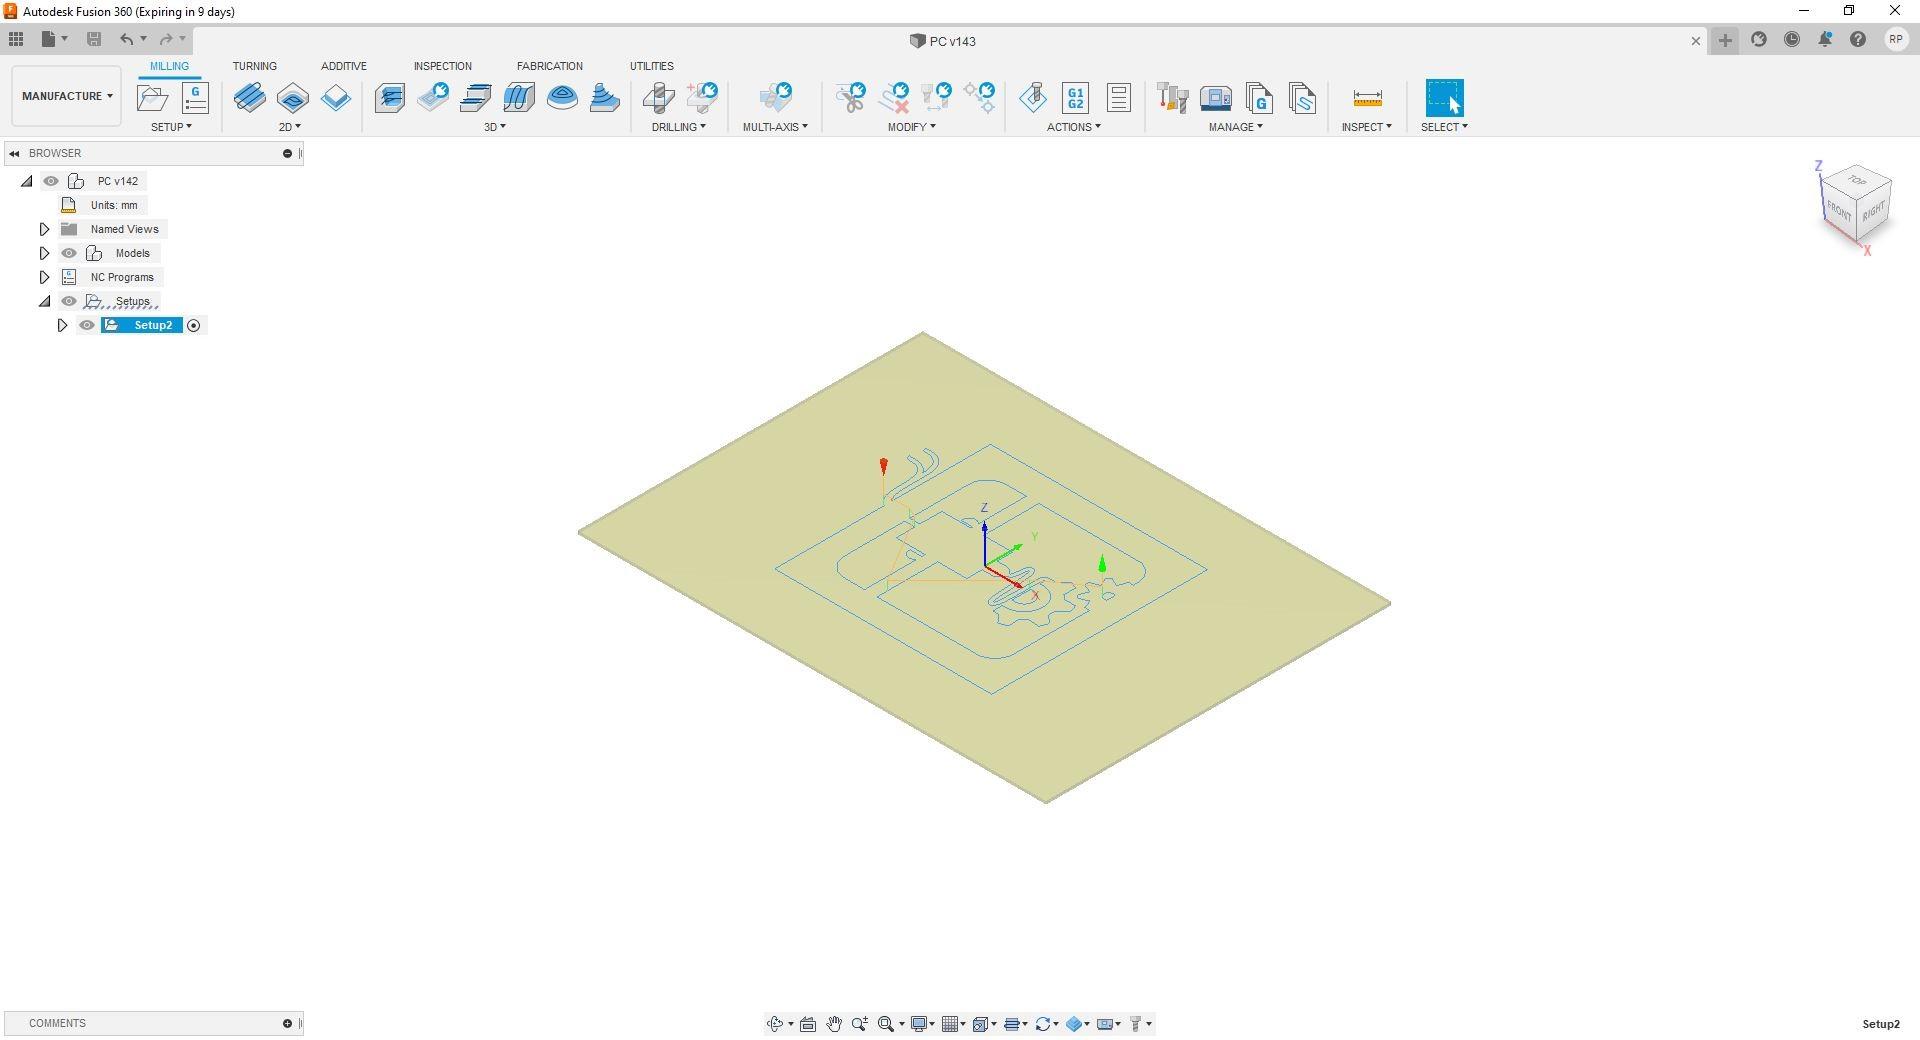The height and width of the screenshot is (1040, 1920).
Task: Activate the Select tool icon
Action: 1444,98
